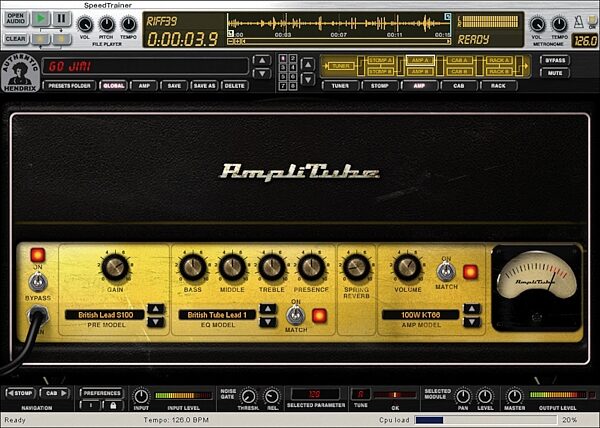Viewport: 600px width, 428px height.
Task: Switch to the Cab tab
Action: [x=459, y=86]
